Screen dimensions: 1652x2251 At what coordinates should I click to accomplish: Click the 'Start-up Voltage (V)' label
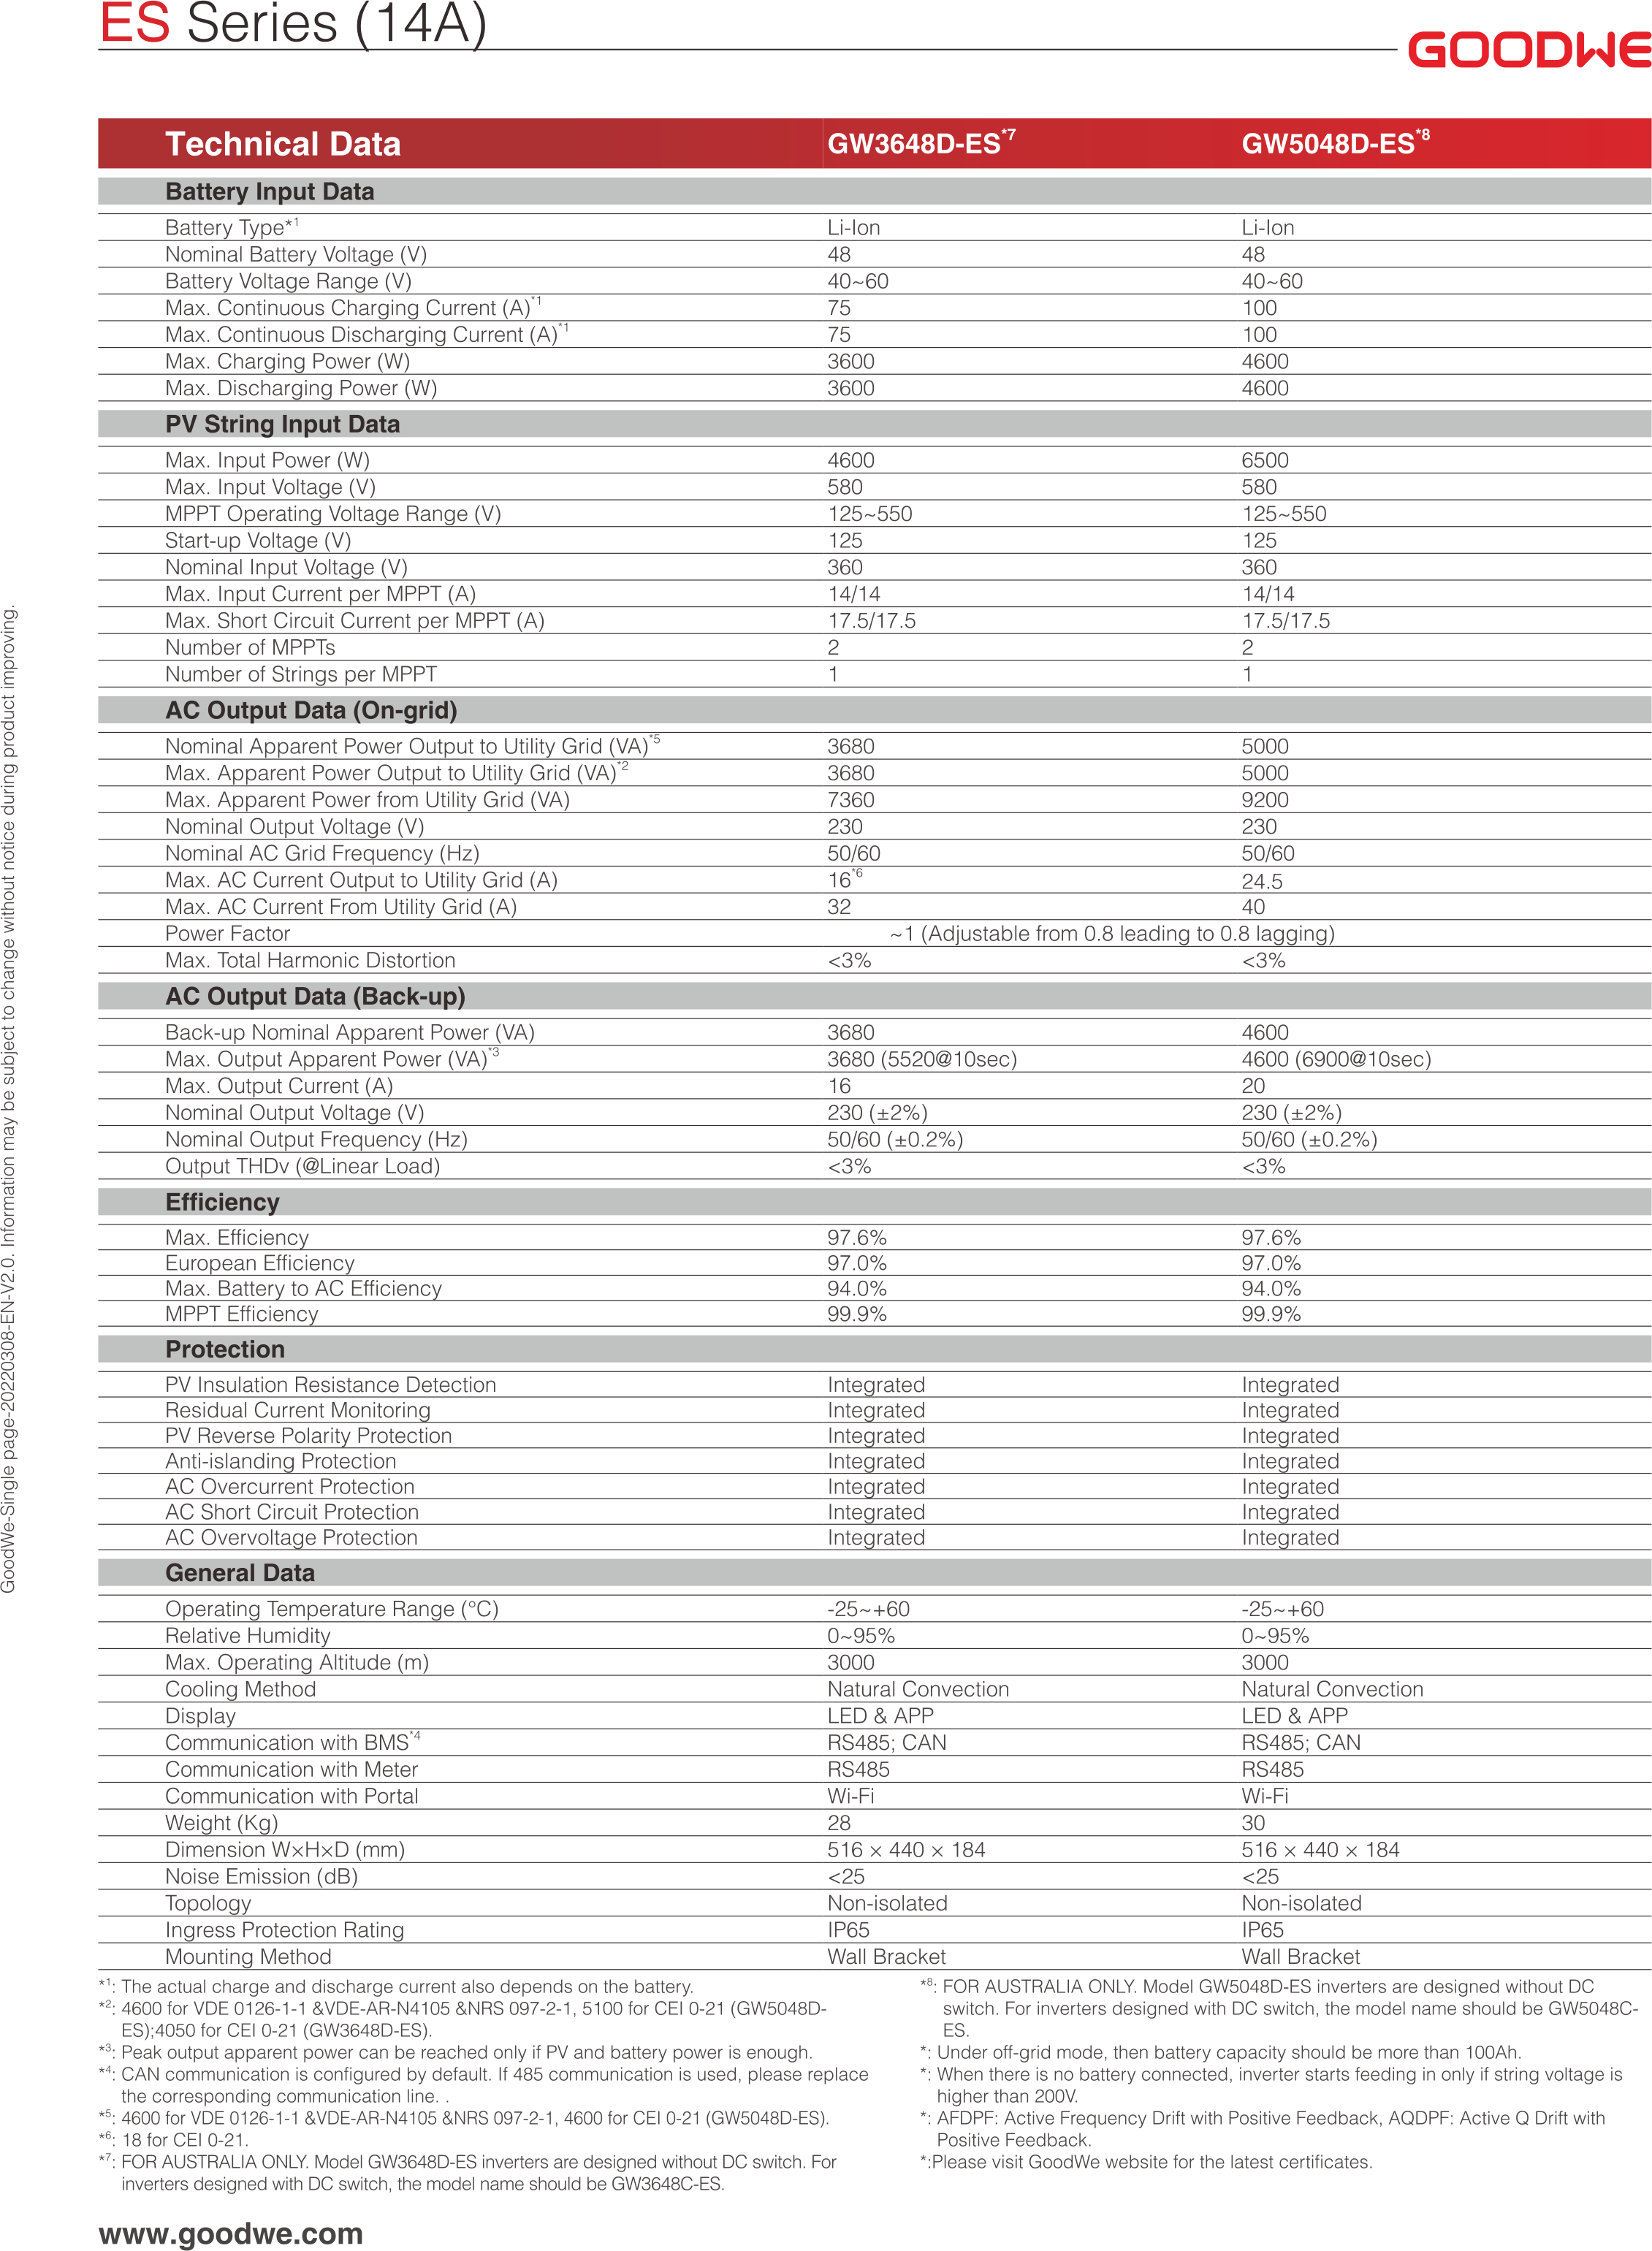(258, 540)
